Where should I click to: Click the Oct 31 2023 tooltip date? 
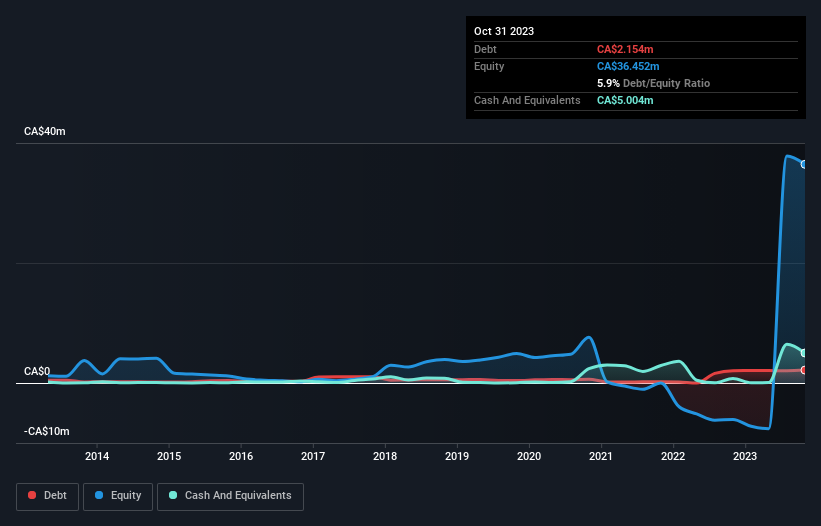click(x=504, y=31)
